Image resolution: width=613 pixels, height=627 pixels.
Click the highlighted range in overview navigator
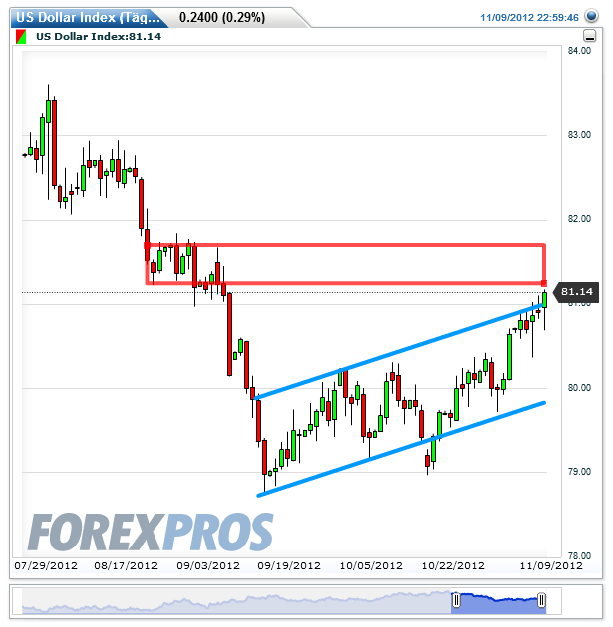pos(499,602)
